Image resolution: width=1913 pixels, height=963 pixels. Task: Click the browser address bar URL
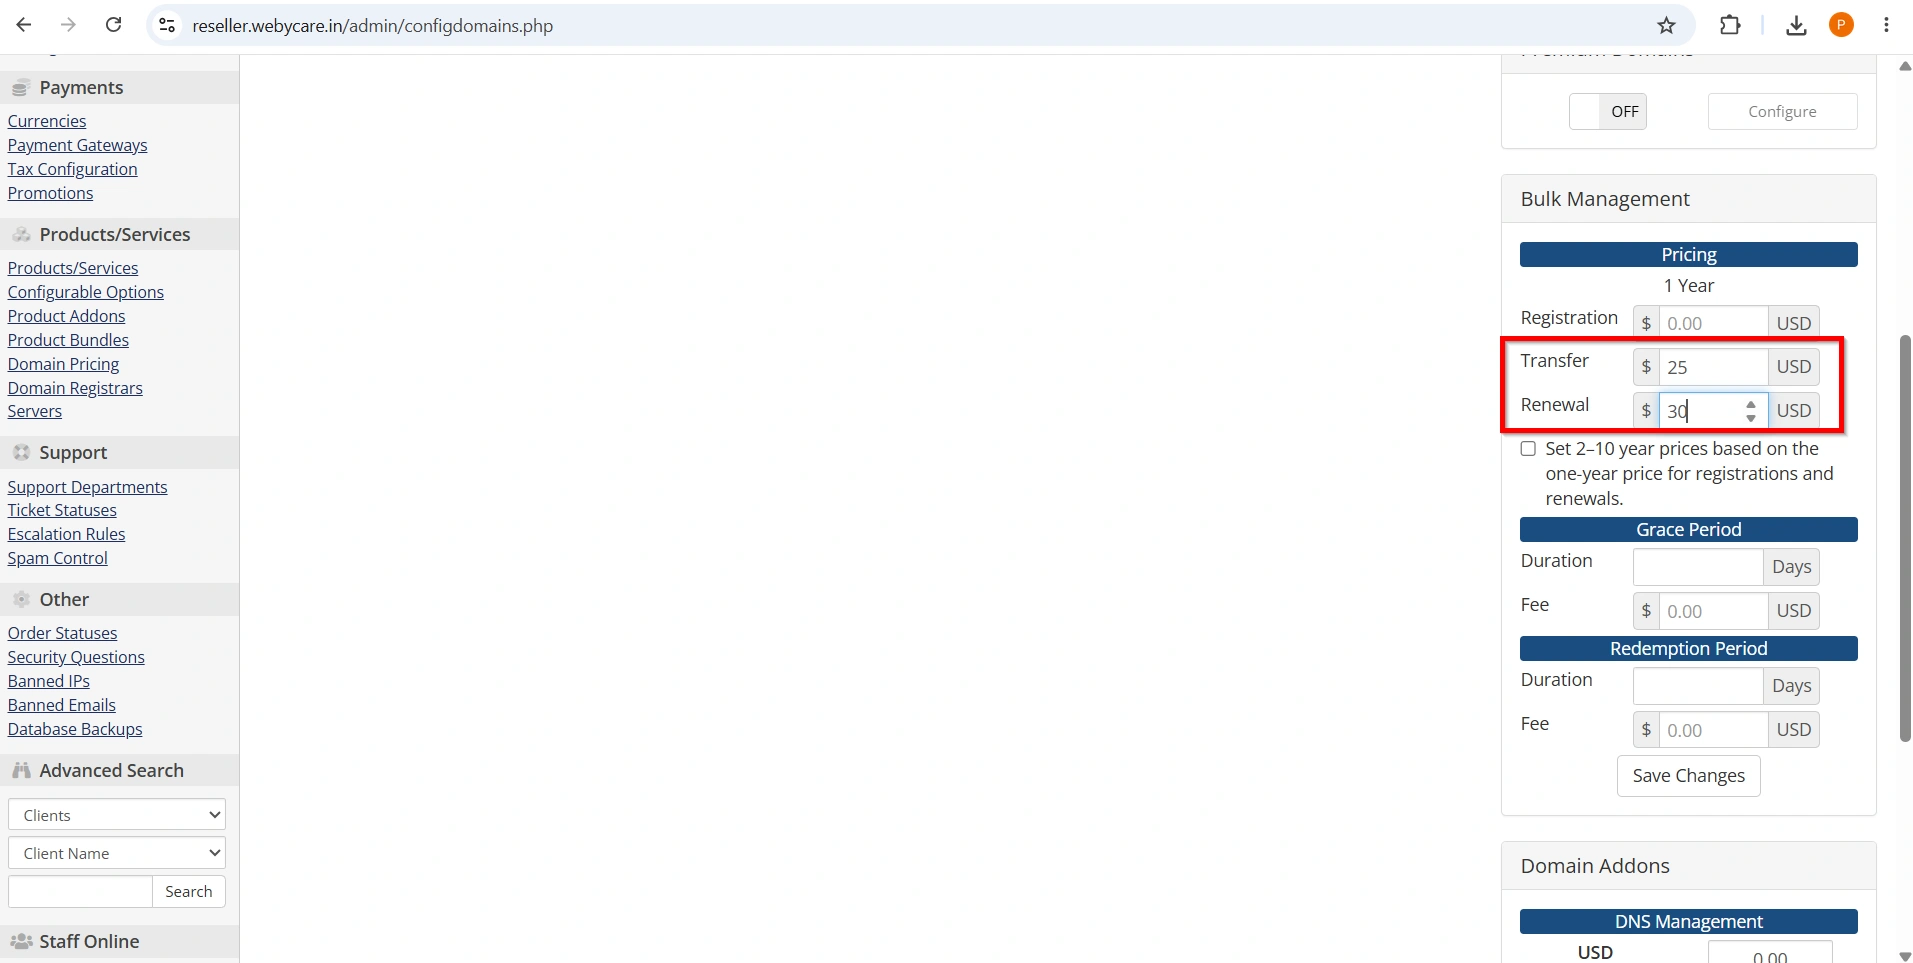[372, 26]
